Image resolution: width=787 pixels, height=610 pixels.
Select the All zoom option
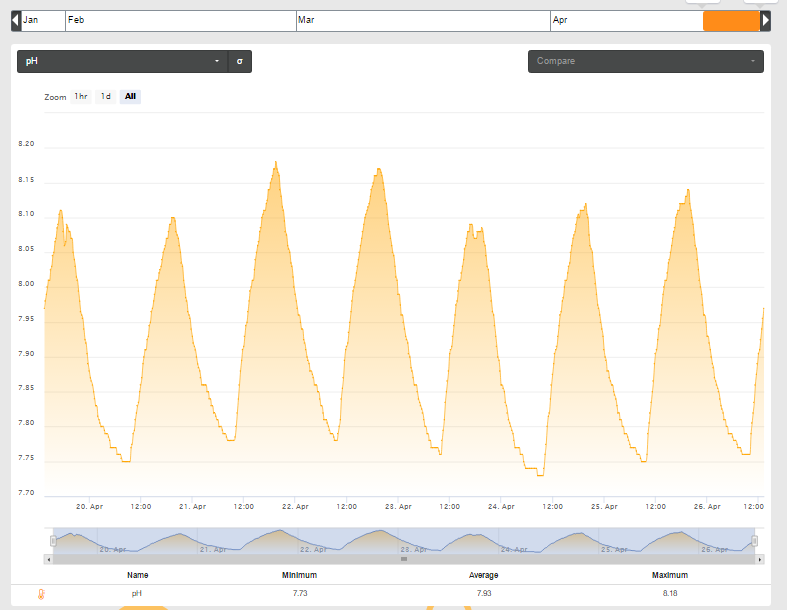(x=130, y=96)
